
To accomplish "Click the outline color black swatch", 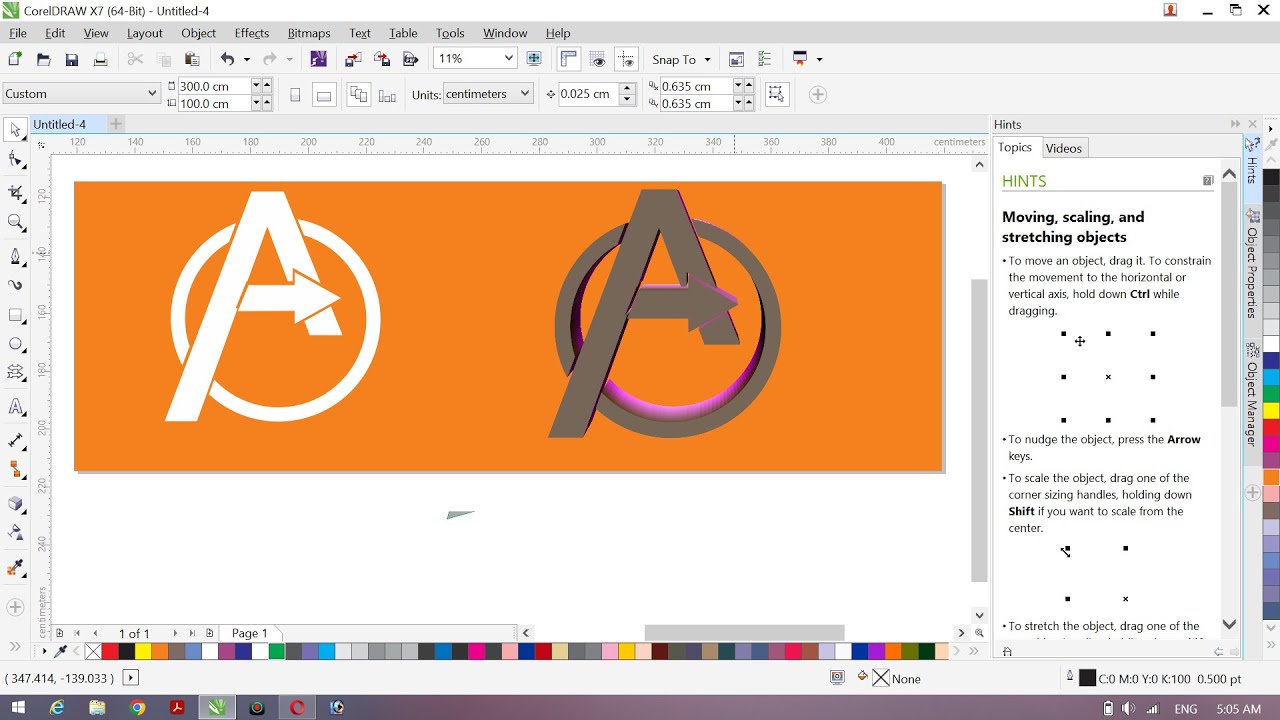I will coord(1087,678).
